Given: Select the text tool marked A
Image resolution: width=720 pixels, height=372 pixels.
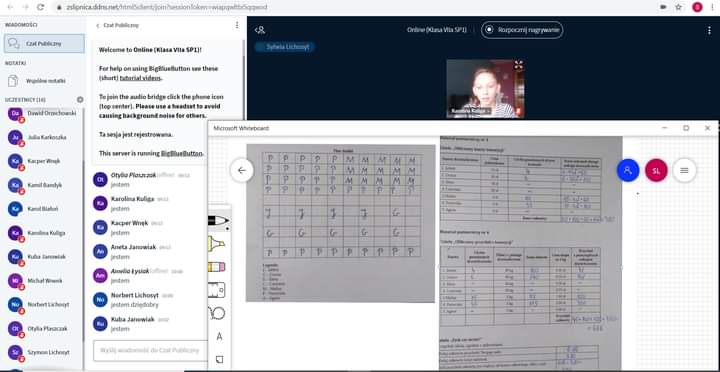Looking at the screenshot, I should point(219,336).
